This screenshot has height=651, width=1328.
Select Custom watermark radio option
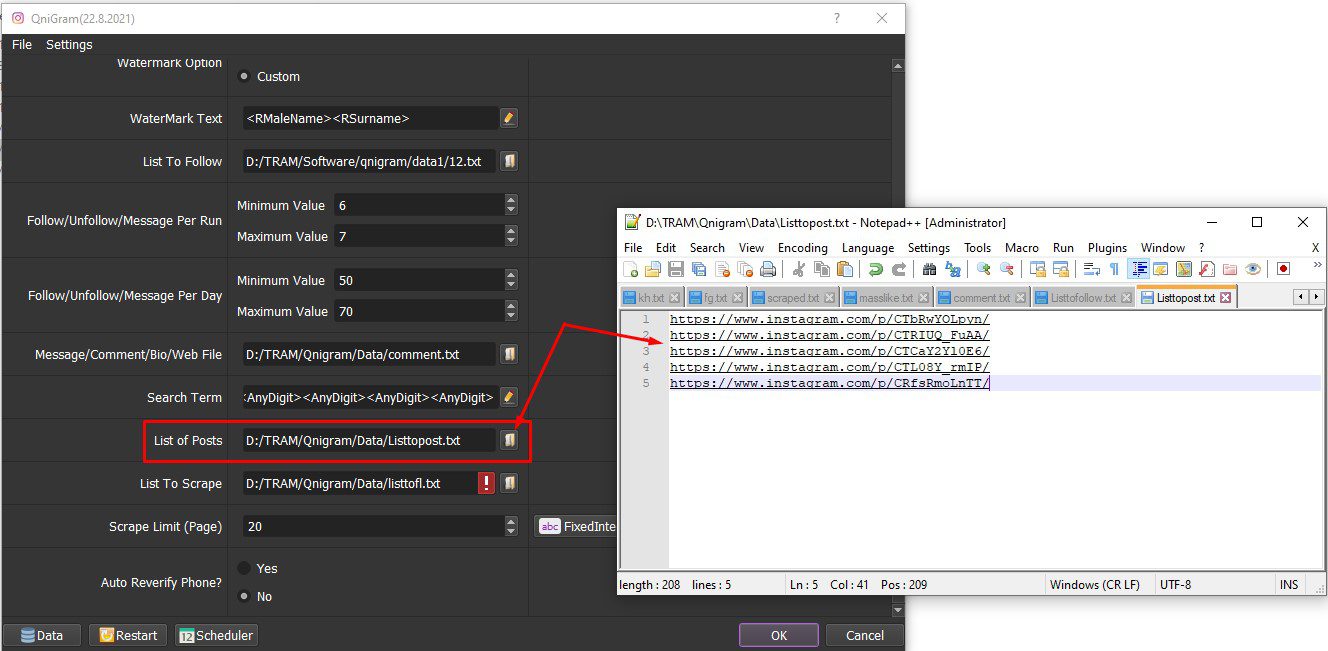(x=244, y=76)
